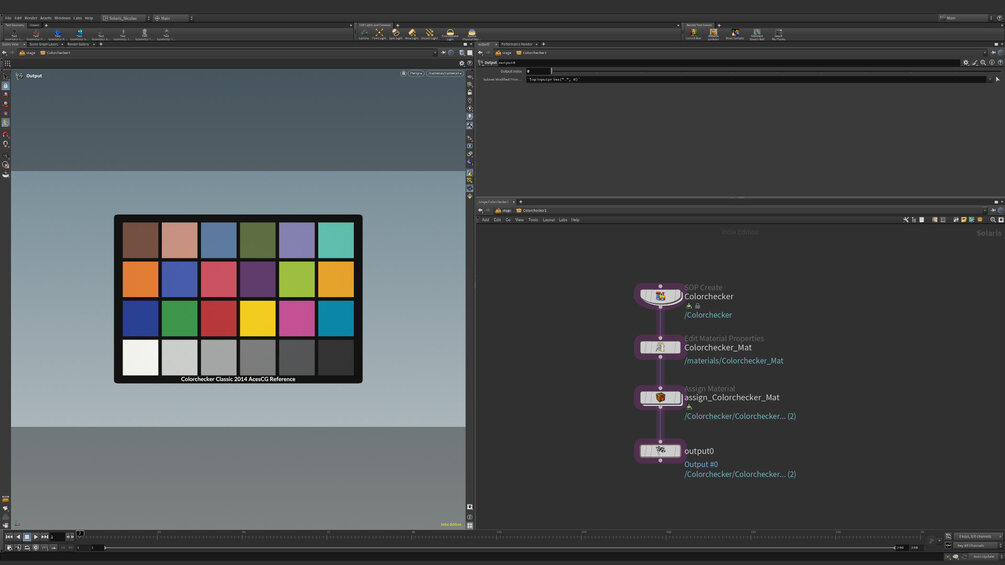Click the stage breadcrumb in the viewport path bar
The image size is (1005, 565).
pos(27,53)
